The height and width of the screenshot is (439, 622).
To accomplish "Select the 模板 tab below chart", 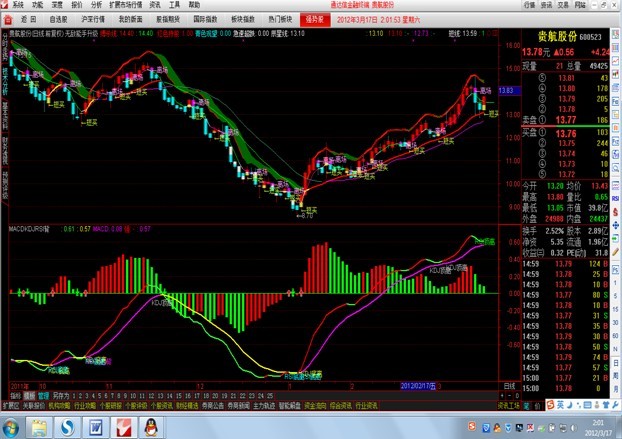I will pyautogui.click(x=29, y=396).
